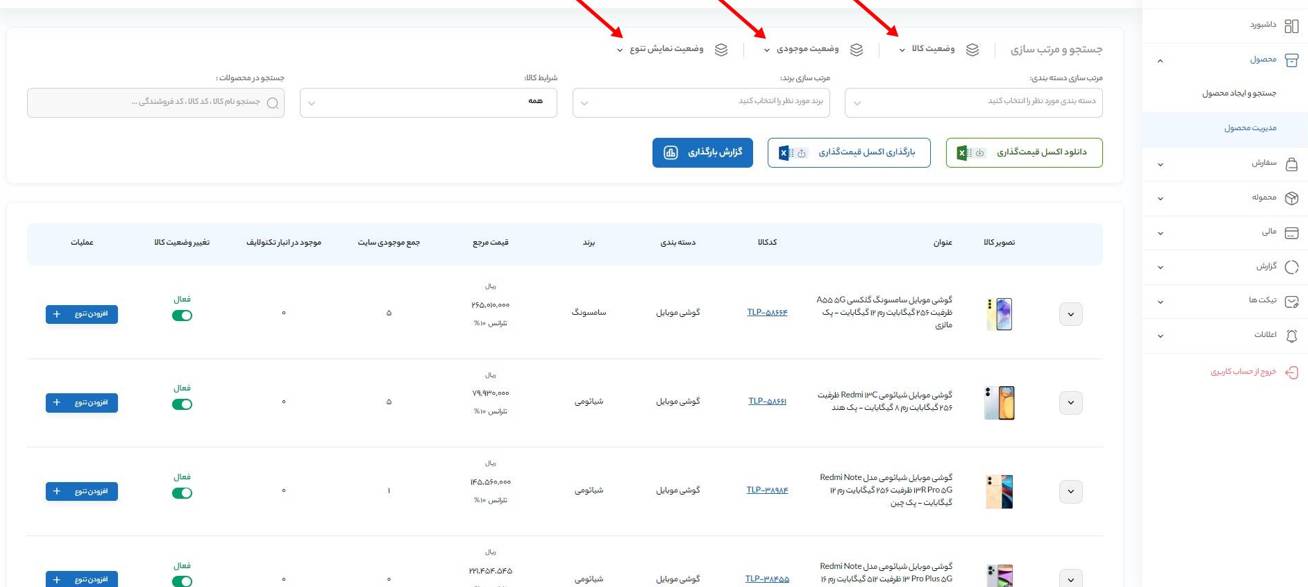Click the Redmi 13C product title
Screen dimensions: 1308x587
tap(884, 401)
